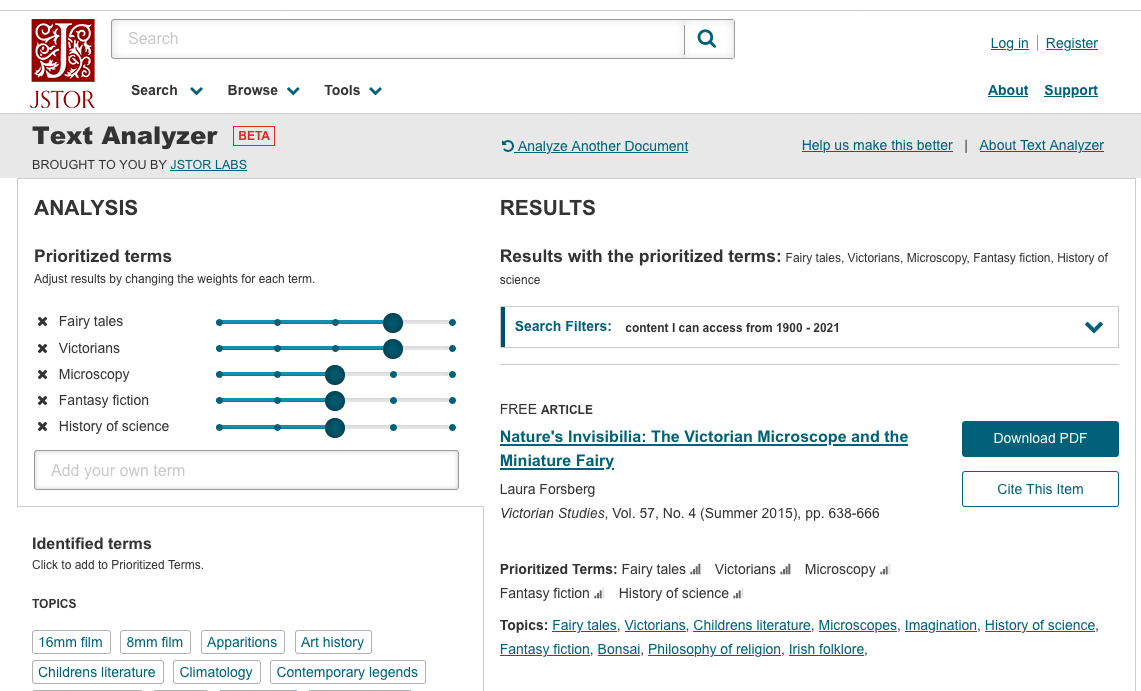This screenshot has width=1141, height=691.
Task: Add Climatology topic to prioritized terms
Action: (x=216, y=672)
